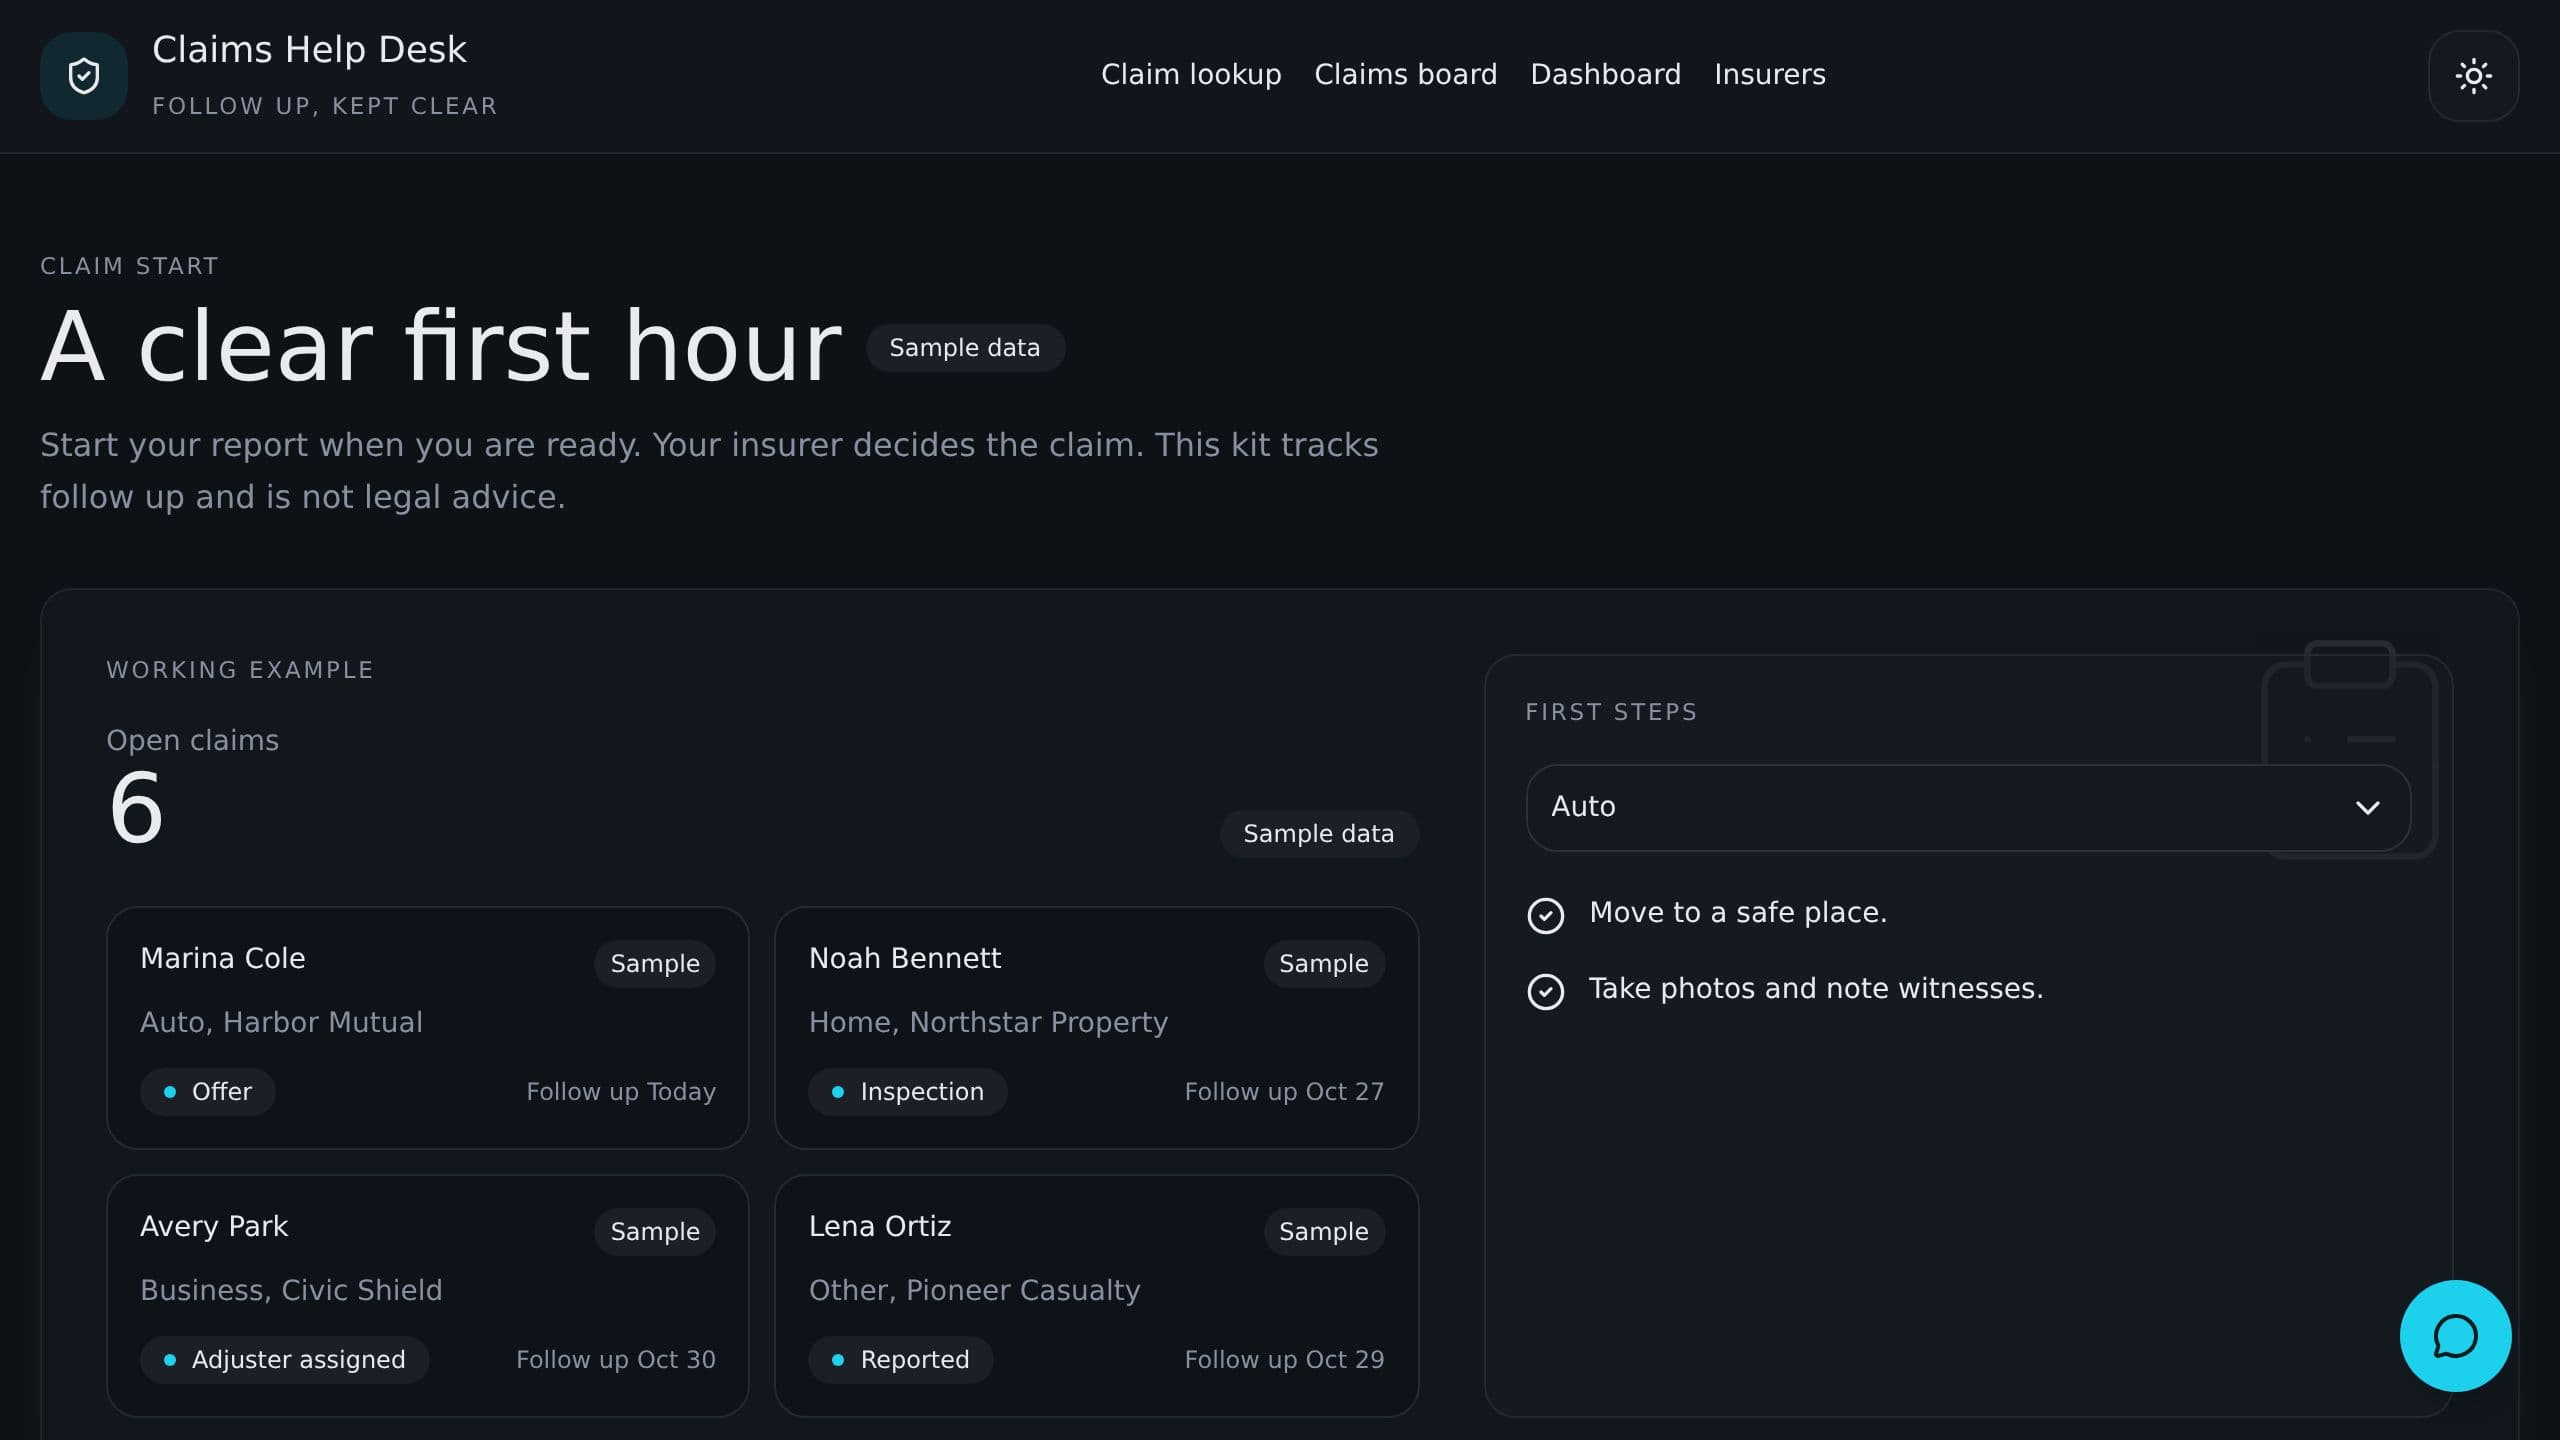2560x1440 pixels.
Task: Open the Avery Park claim card
Action: pyautogui.click(x=428, y=1296)
